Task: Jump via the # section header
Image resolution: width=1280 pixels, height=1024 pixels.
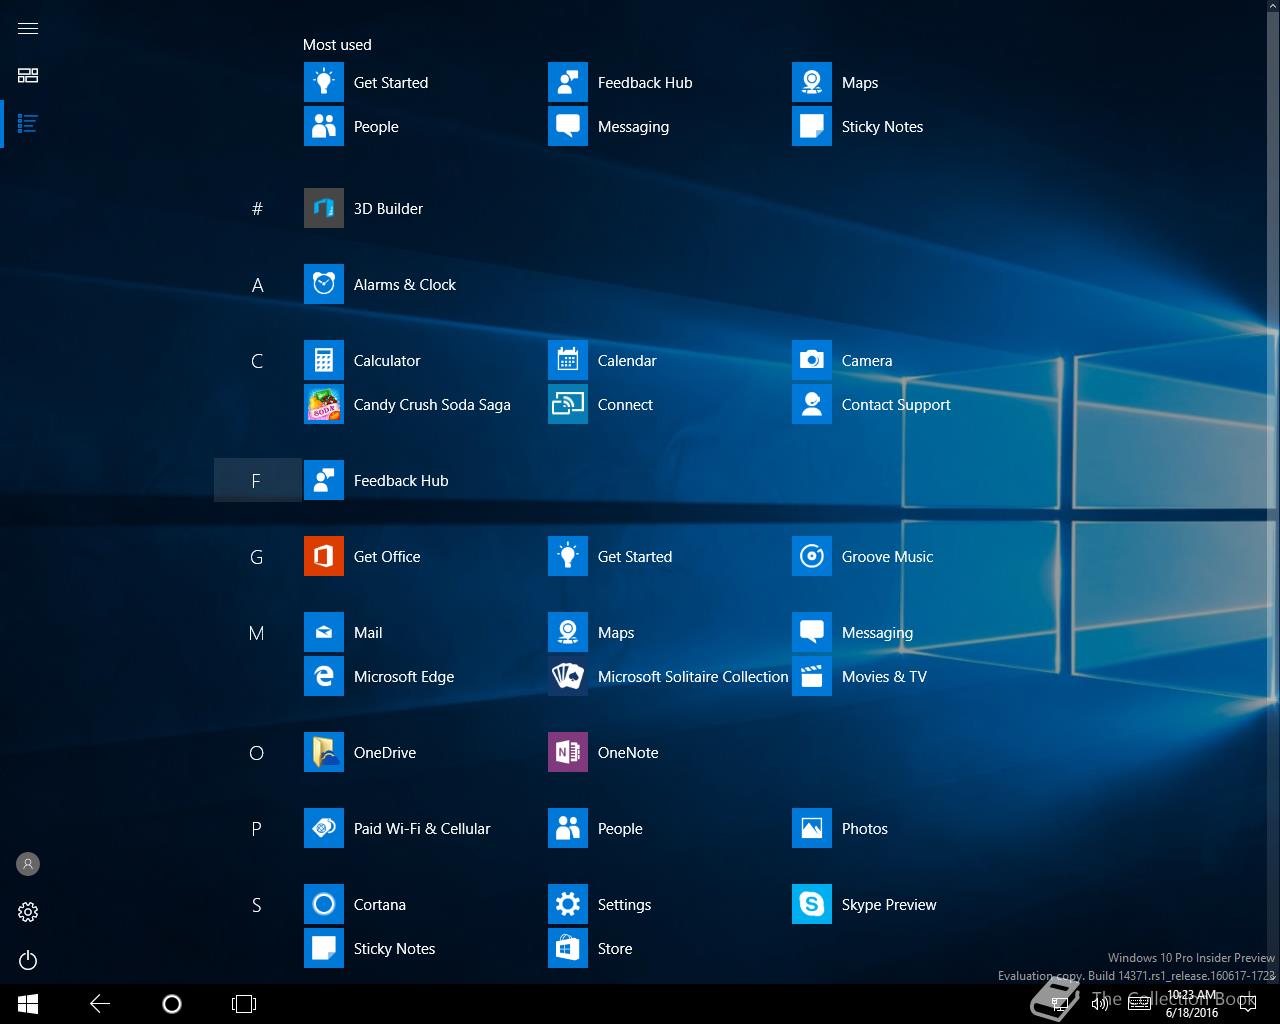Action: (x=257, y=208)
